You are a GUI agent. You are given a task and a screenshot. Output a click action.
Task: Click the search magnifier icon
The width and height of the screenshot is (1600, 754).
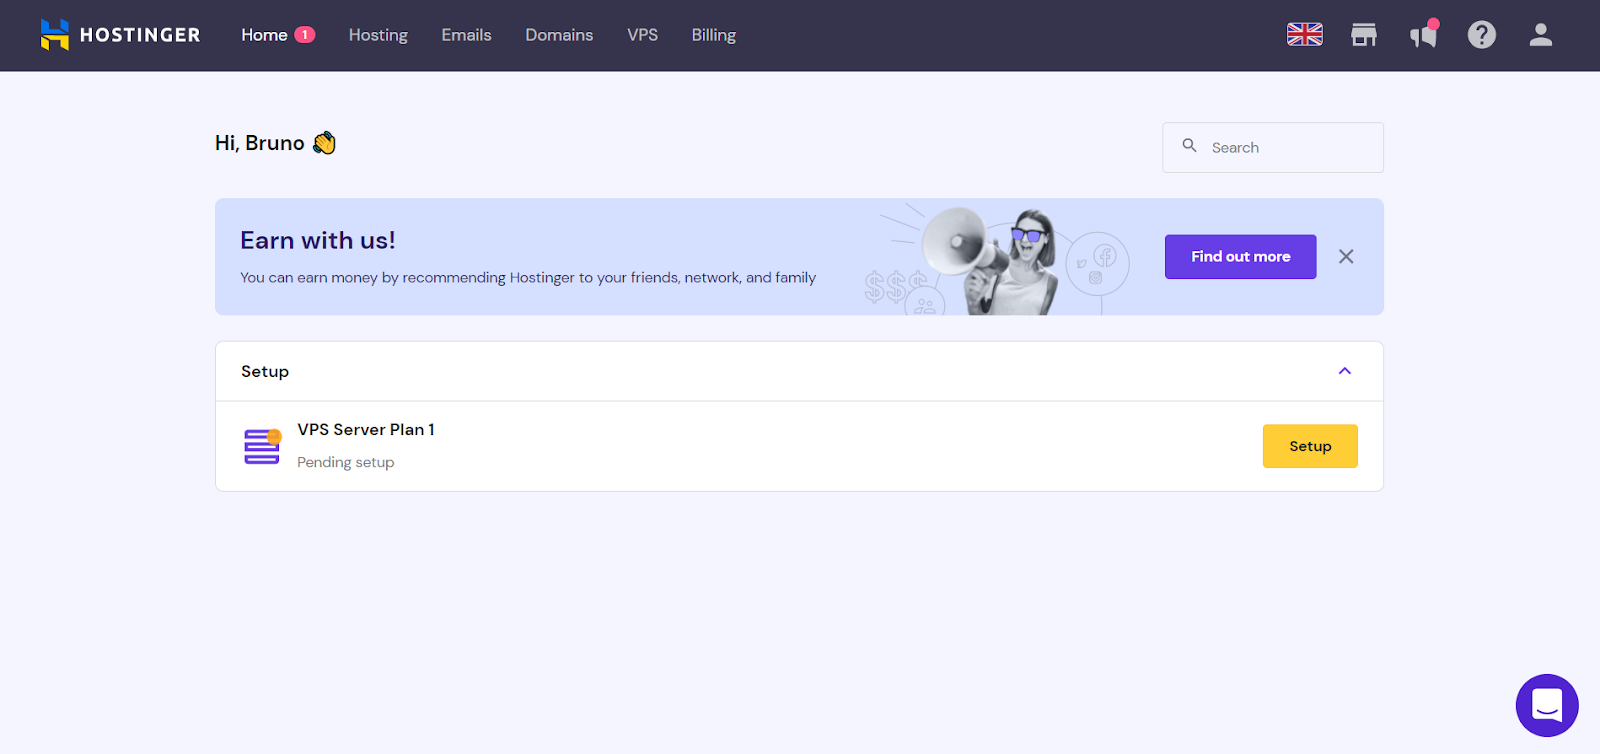(x=1189, y=146)
